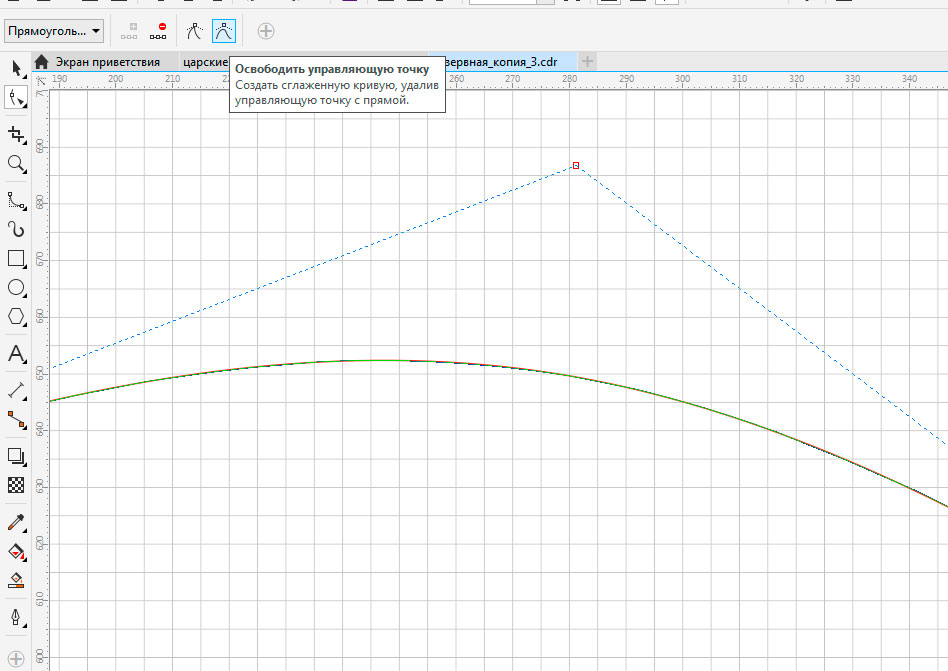The height and width of the screenshot is (671, 948).
Task: Select the Drop Shadow tool
Action: tap(16, 456)
